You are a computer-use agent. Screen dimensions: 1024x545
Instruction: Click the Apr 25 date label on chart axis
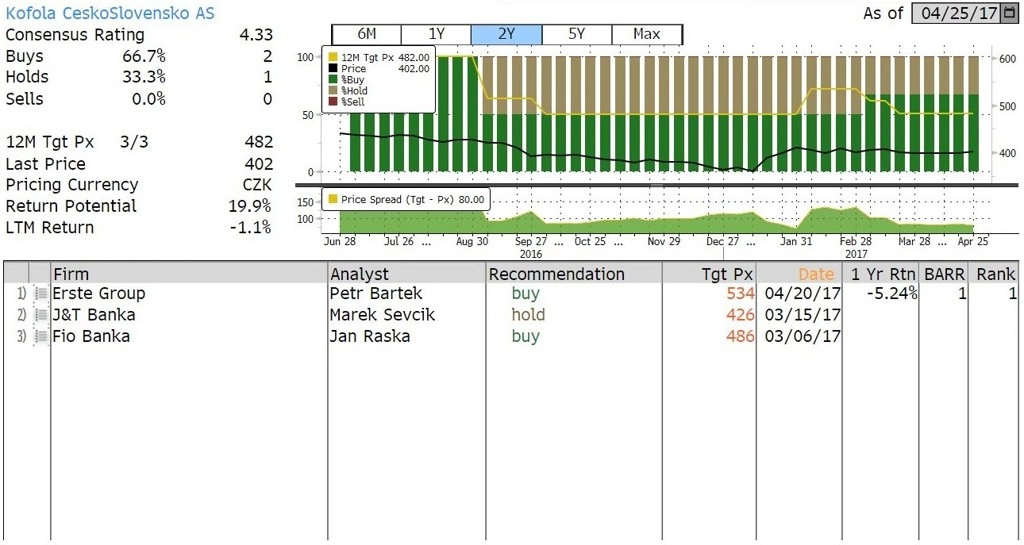coord(972,241)
